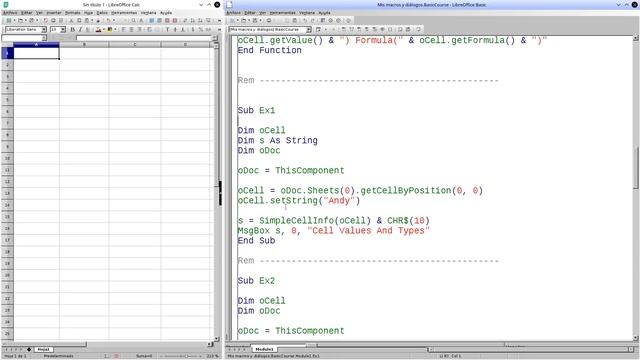Click the New spreadsheet icon in Calc
Screen dimensions: 640x360
coord(9,20)
